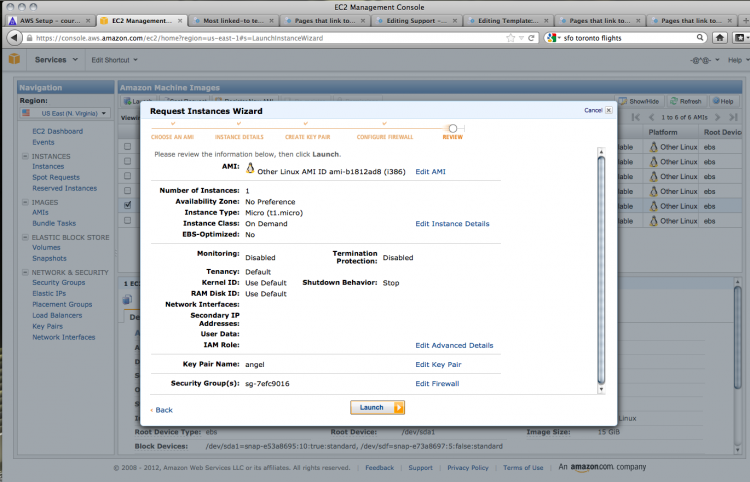Go to the next page of AMIs
The height and width of the screenshot is (482, 750).
coord(717,117)
